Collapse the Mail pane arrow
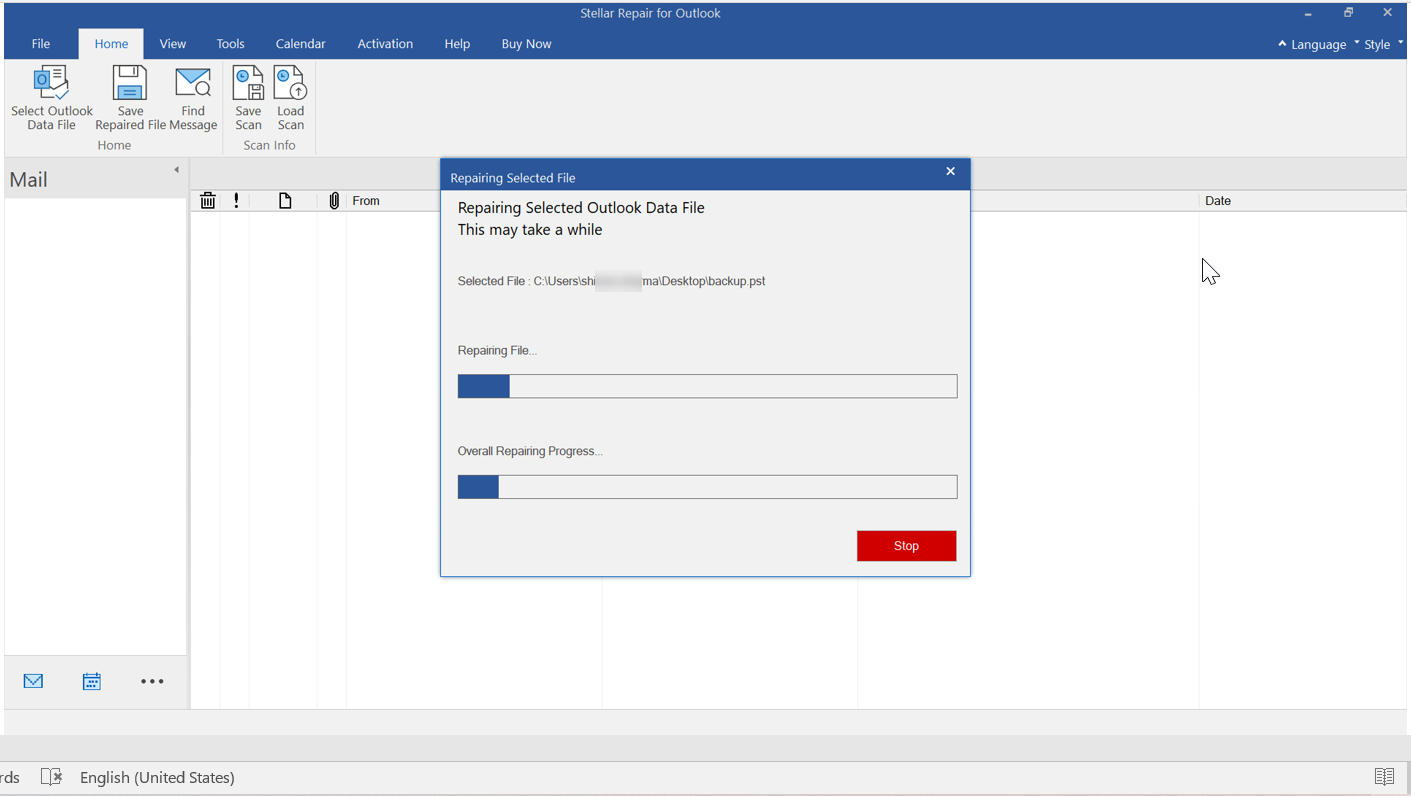 coord(176,170)
